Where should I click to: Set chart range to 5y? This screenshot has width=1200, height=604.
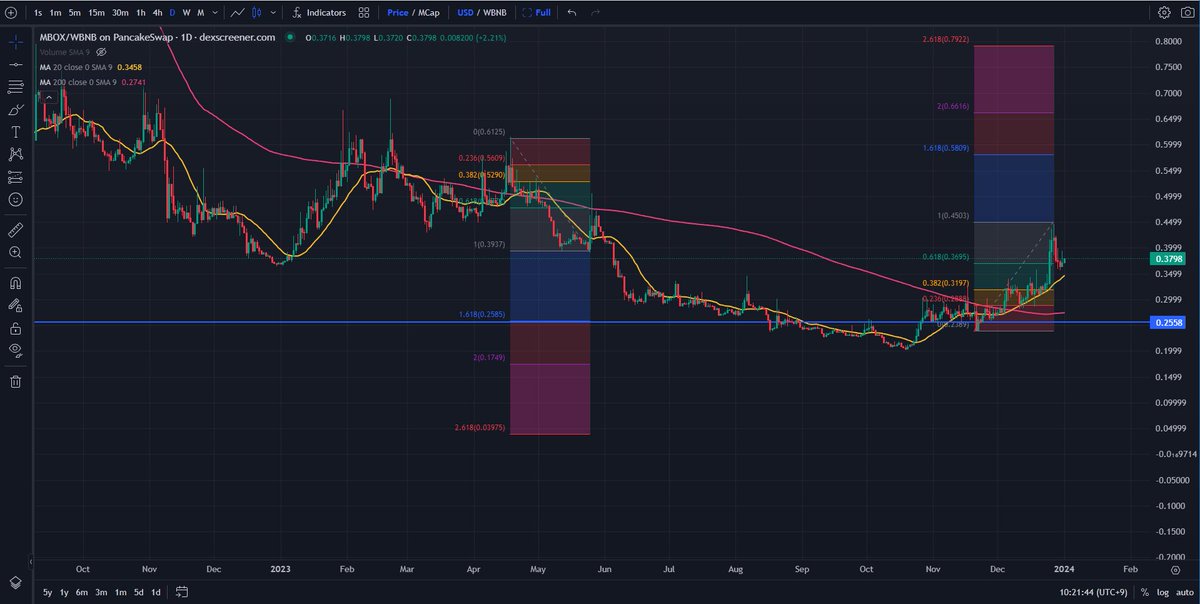48,592
